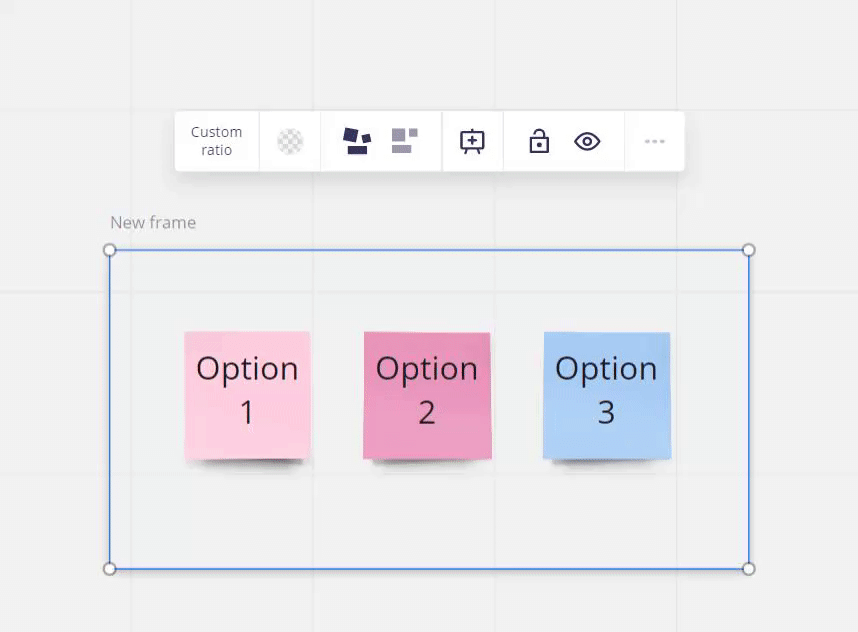
Task: Select the dark pink Option 2 sticky note
Action: pyautogui.click(x=427, y=396)
